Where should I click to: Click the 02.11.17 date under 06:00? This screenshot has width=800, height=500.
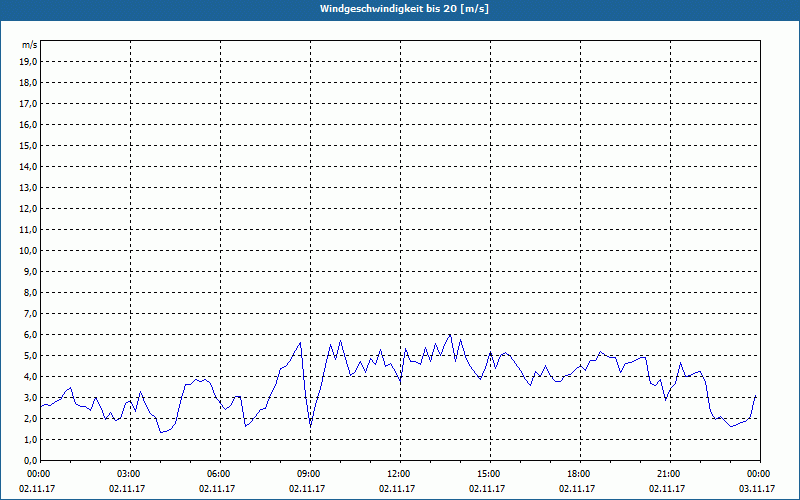[x=217, y=488]
